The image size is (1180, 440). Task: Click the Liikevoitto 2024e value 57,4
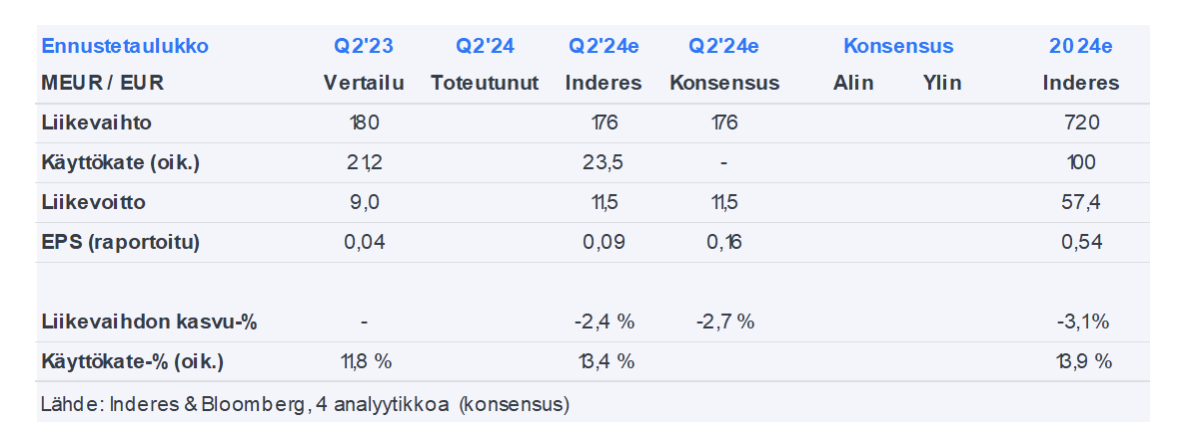1082,202
